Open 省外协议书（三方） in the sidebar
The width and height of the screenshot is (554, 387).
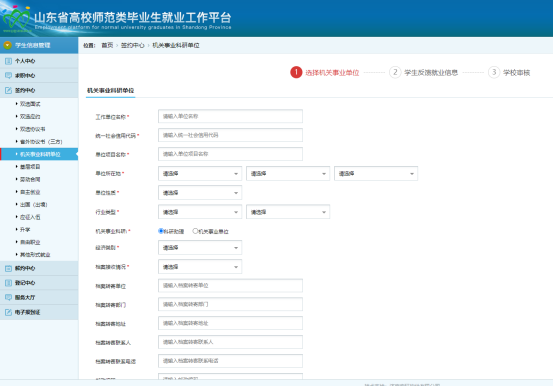click(41, 142)
